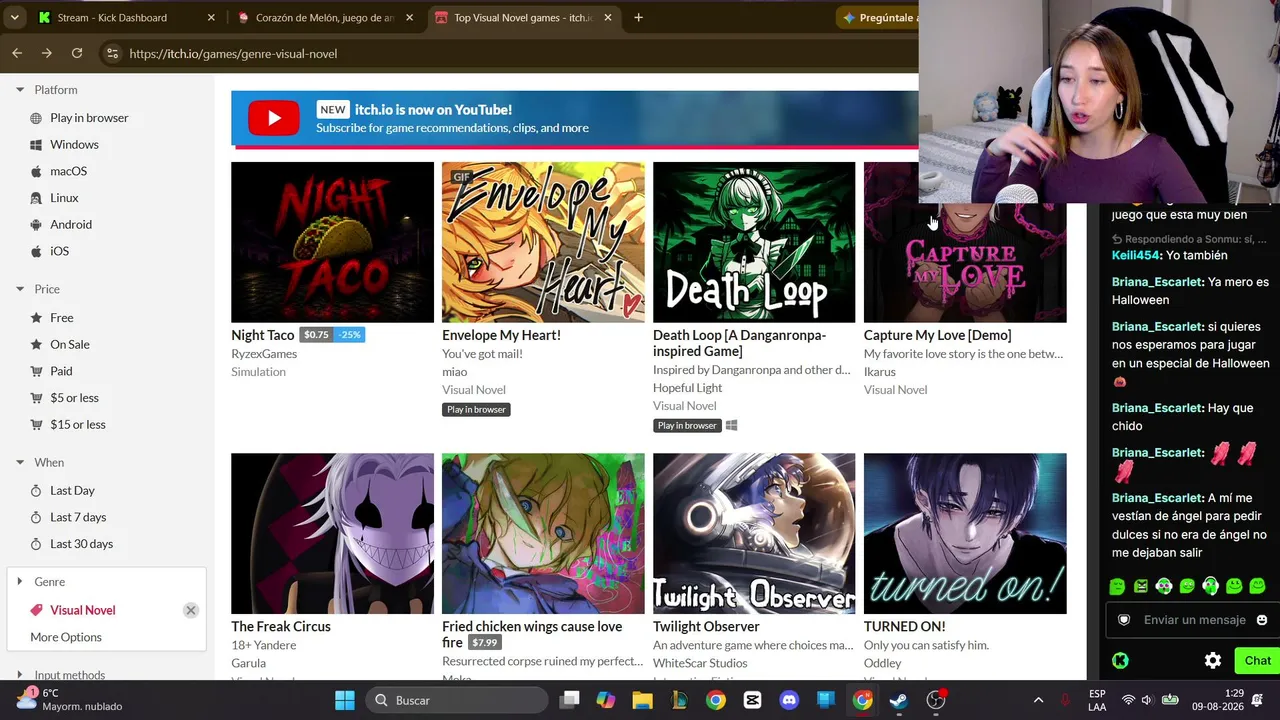Viewport: 1280px width, 720px height.
Task: Close the Top Visual Novel games tab
Action: pyautogui.click(x=608, y=17)
